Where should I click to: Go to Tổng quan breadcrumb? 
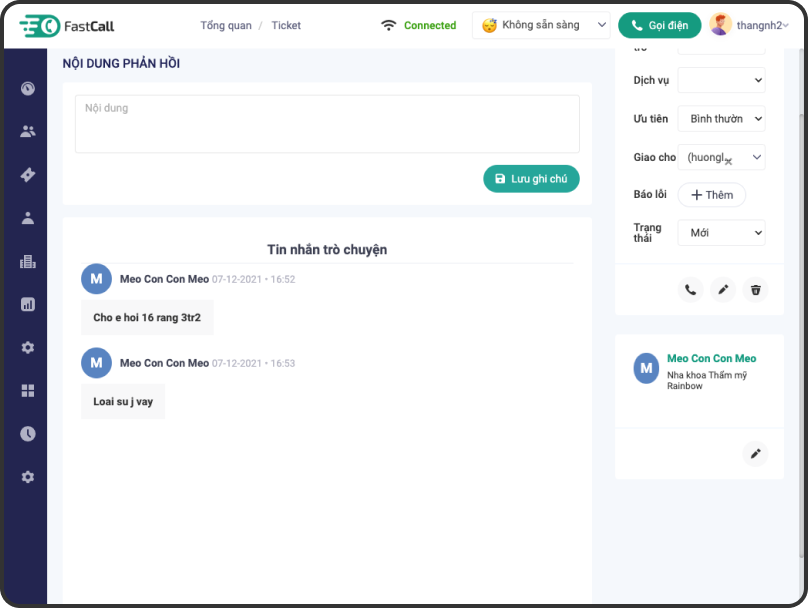[x=226, y=25]
